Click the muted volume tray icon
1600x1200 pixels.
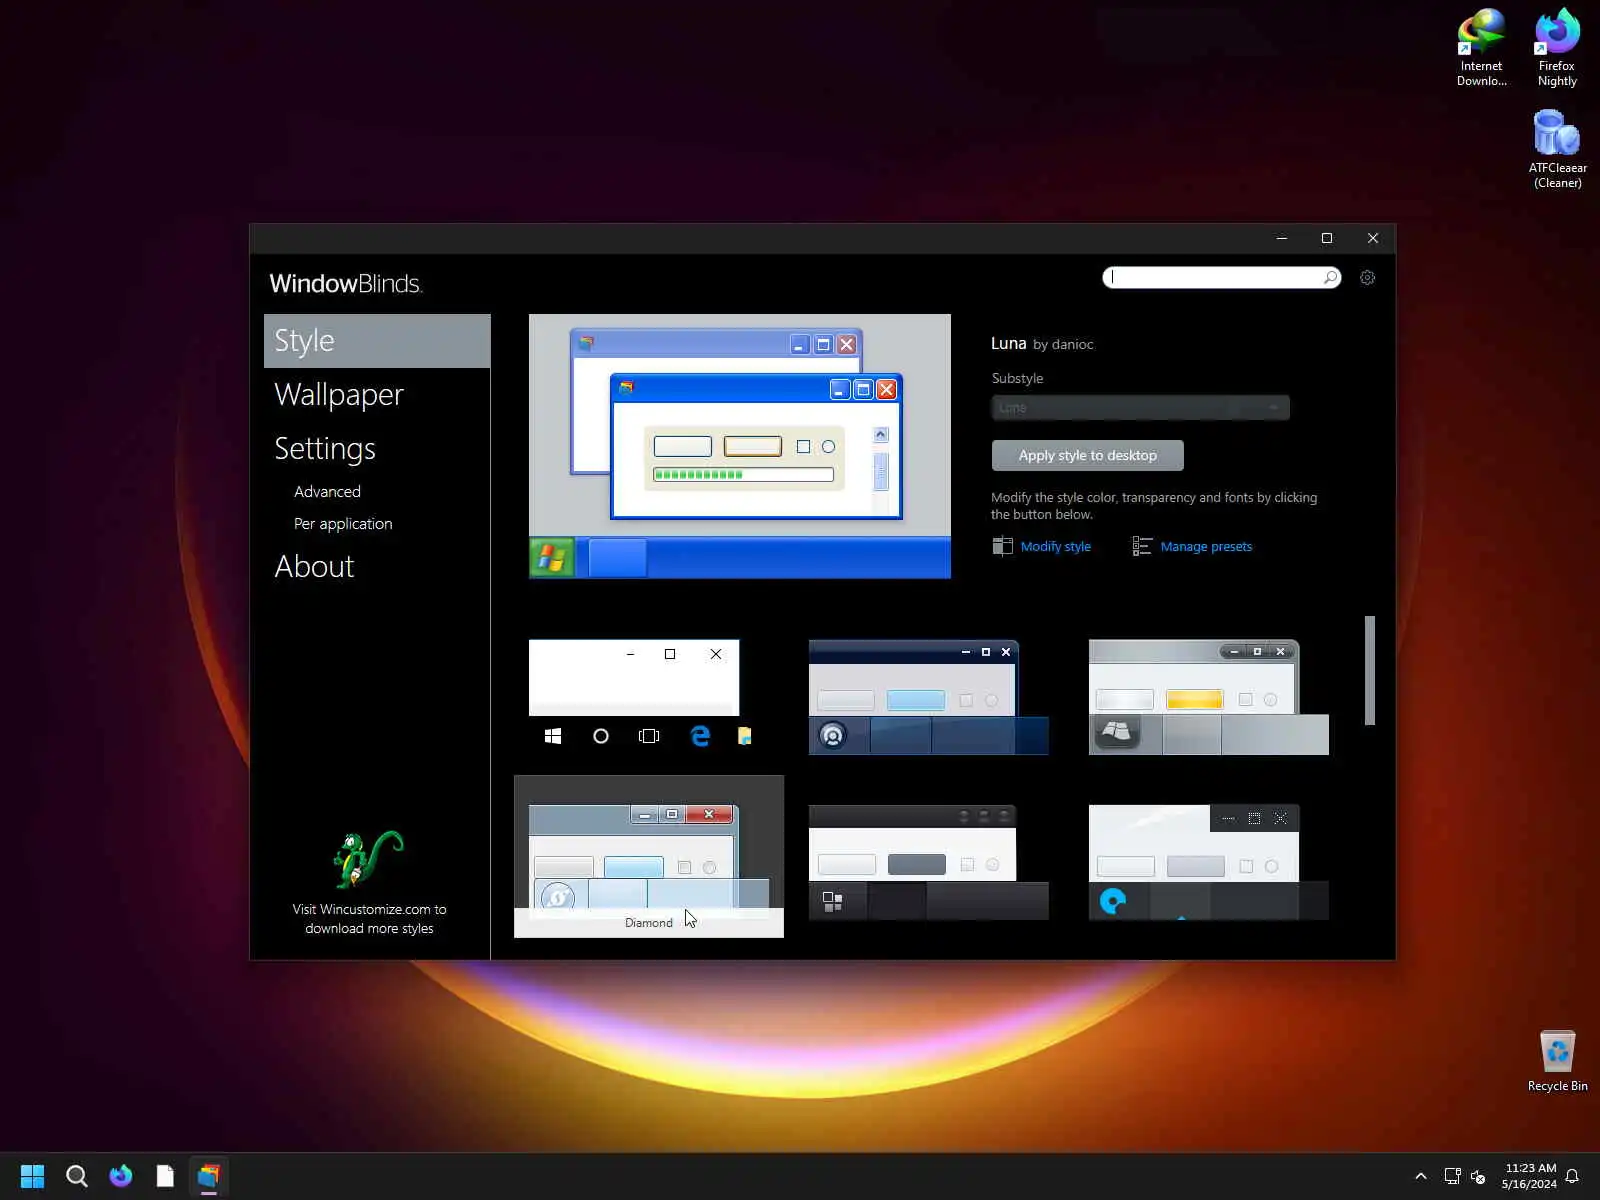coord(1478,1176)
